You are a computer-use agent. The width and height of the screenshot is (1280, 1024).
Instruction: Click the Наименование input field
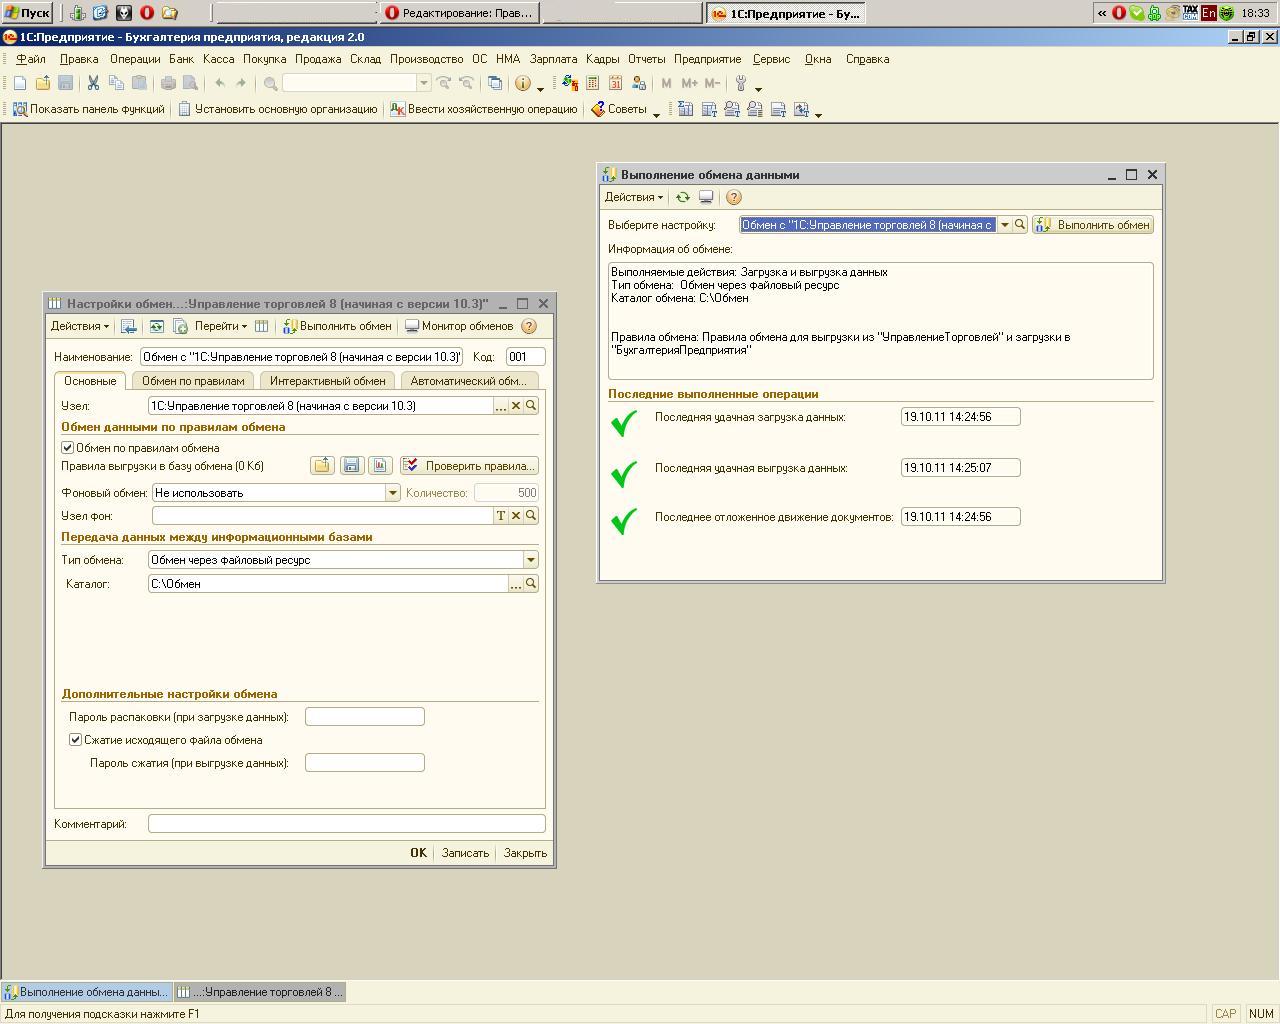(x=301, y=357)
